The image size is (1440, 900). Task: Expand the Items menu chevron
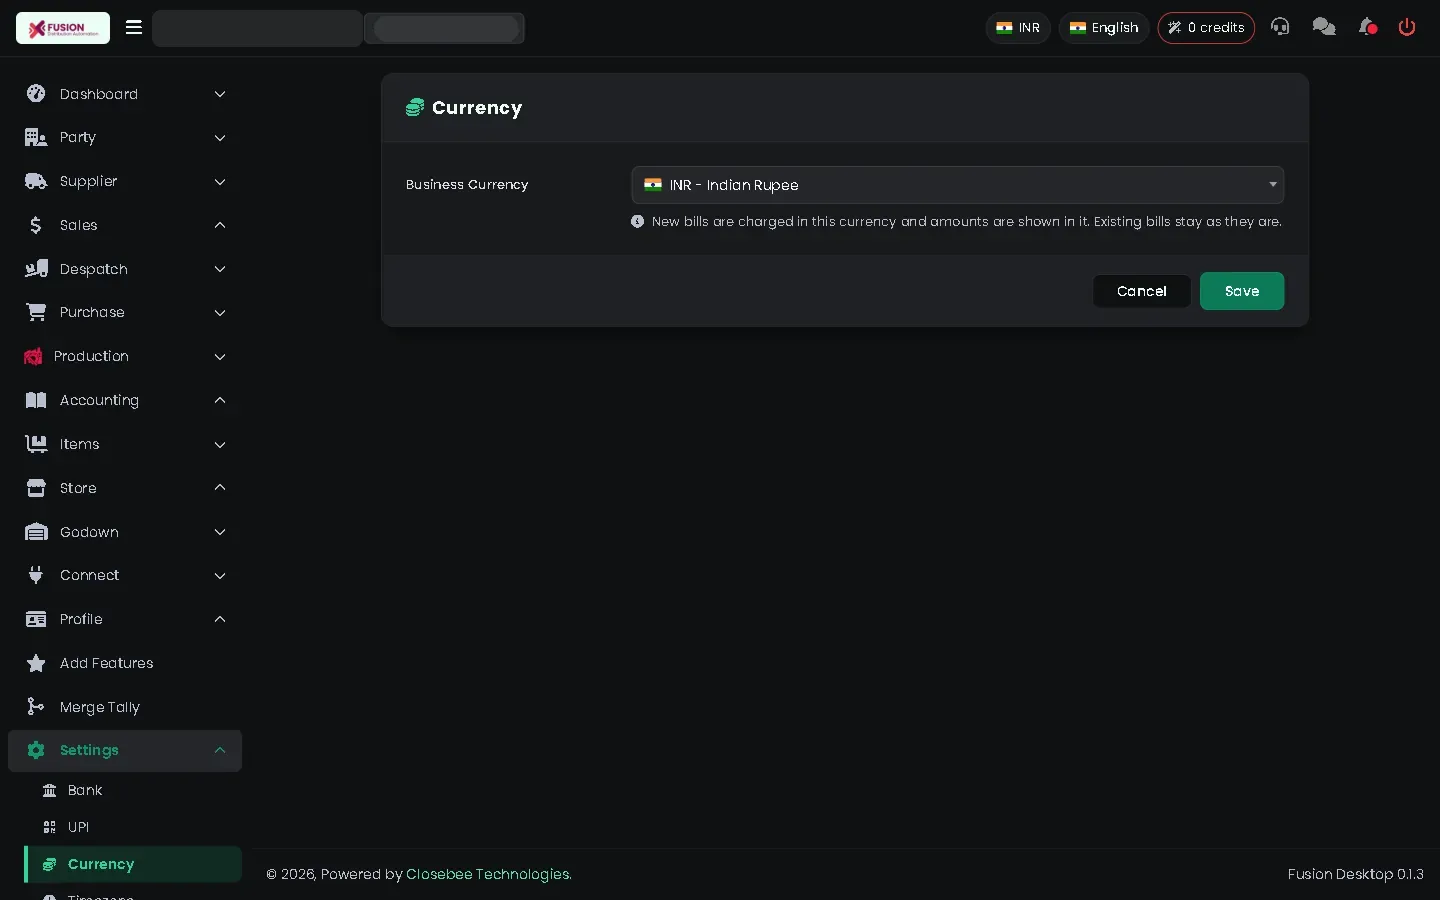coord(220,445)
